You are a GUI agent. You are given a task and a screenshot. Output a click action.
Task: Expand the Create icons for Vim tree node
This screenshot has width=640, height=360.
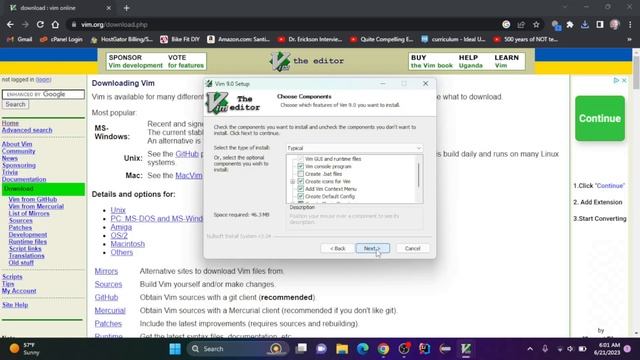tap(293, 181)
